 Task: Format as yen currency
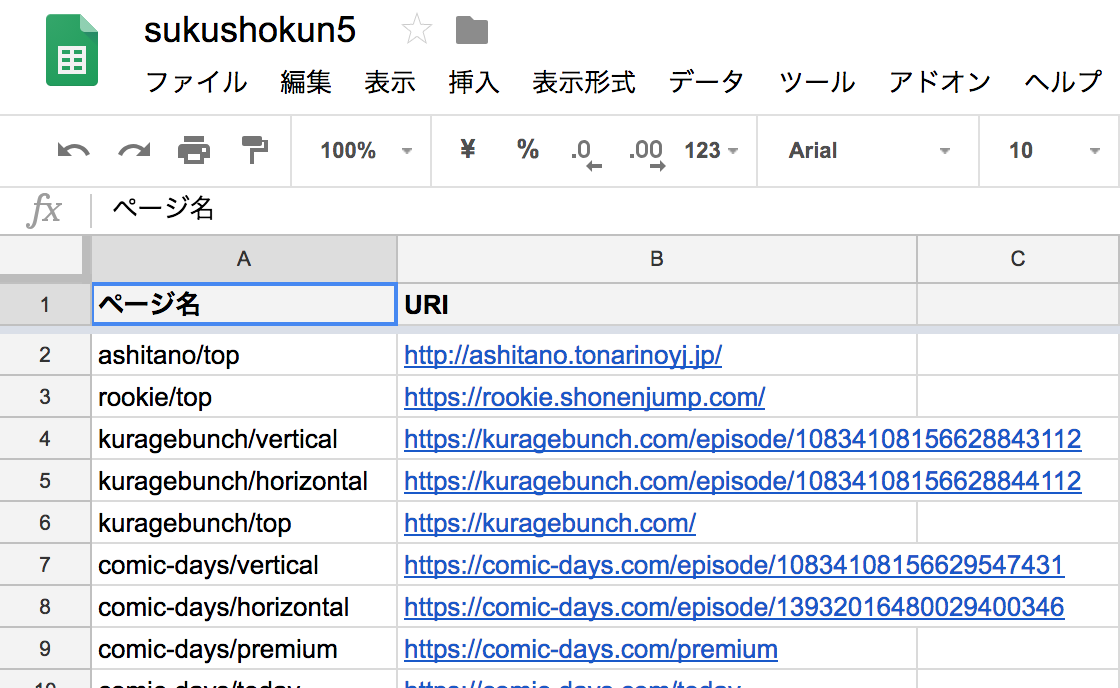(x=467, y=150)
